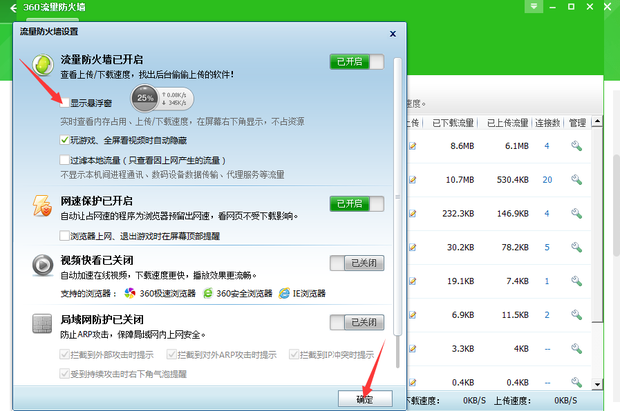Toggle the 网速保护 已开启 switch
Viewport: 620px width, 411px height.
coord(357,204)
